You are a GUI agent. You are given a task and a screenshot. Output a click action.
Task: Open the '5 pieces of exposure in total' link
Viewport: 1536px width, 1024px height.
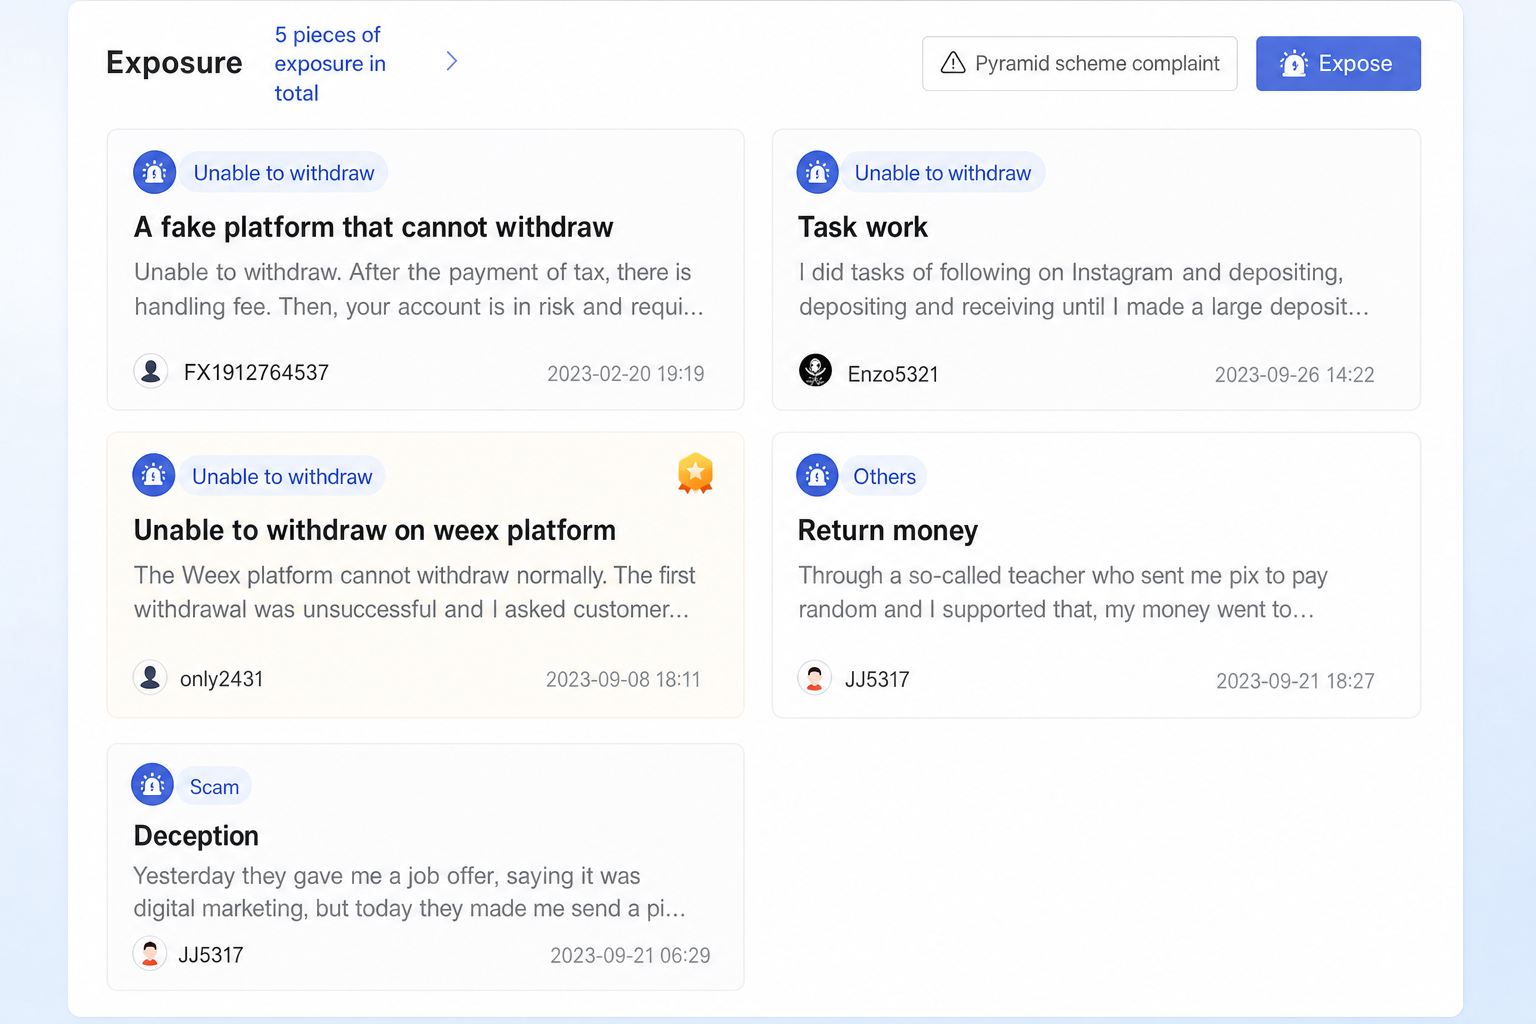[x=330, y=64]
